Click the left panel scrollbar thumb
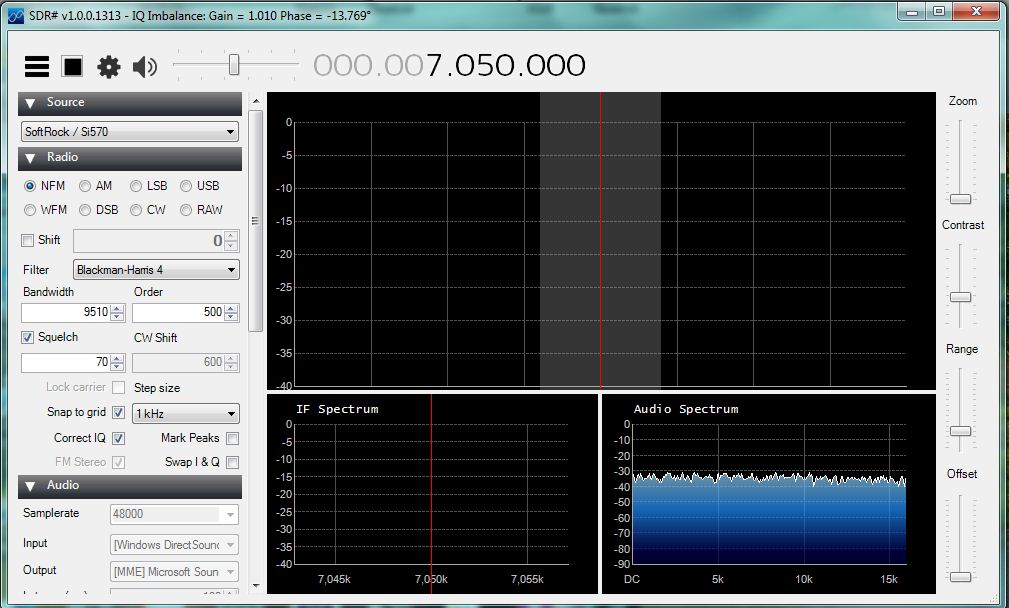The image size is (1009, 608). (x=255, y=221)
